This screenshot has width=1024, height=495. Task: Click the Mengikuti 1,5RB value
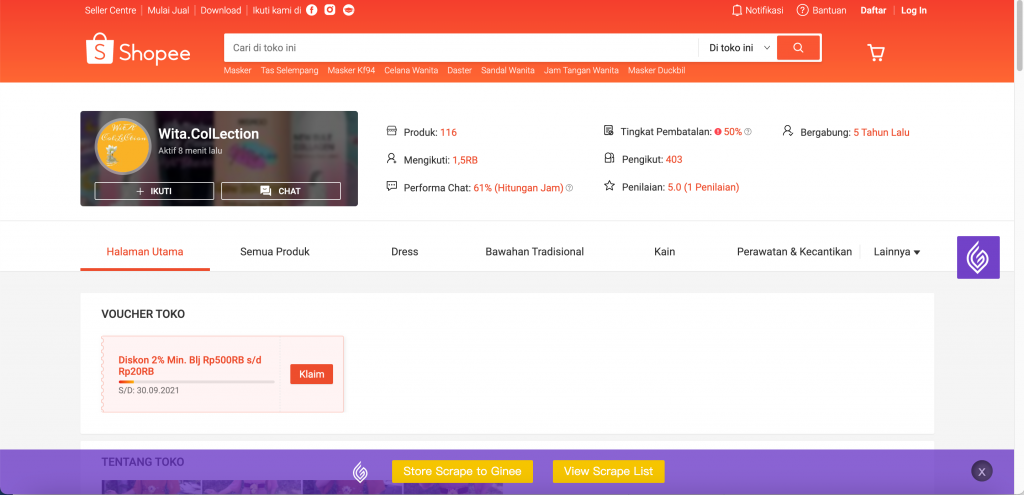point(467,160)
